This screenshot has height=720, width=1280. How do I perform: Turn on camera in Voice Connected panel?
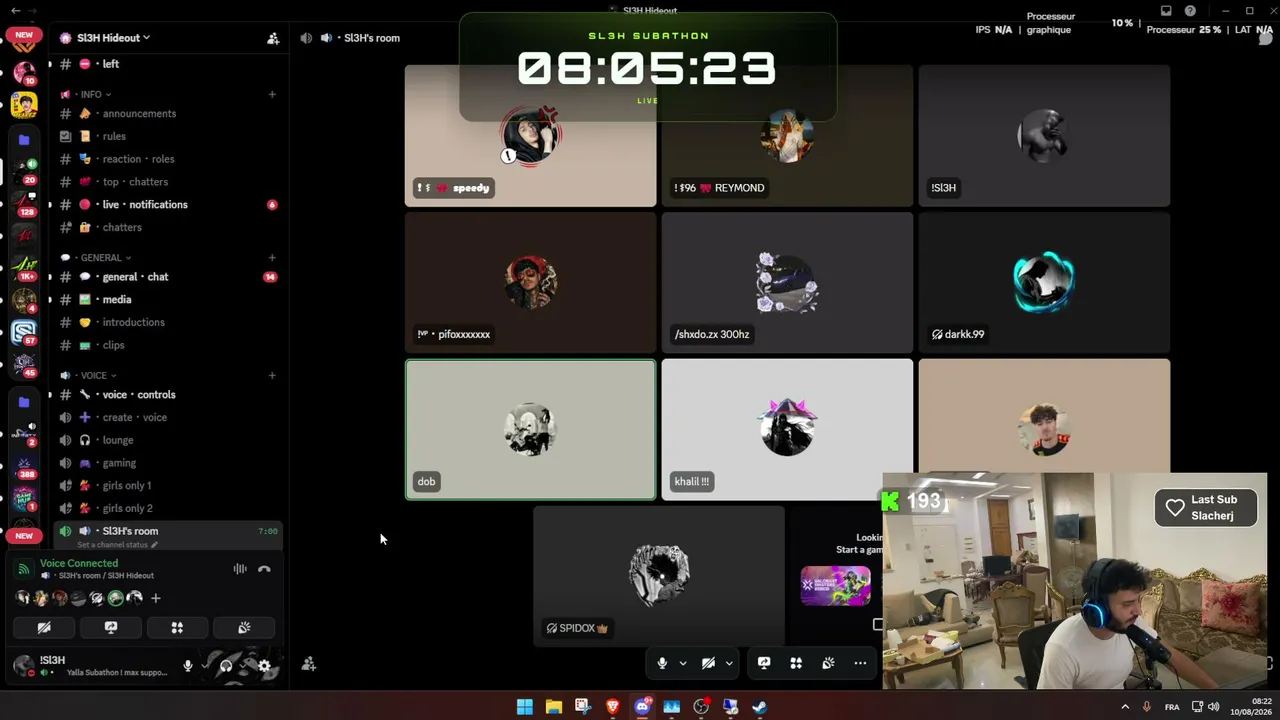pyautogui.click(x=44, y=628)
